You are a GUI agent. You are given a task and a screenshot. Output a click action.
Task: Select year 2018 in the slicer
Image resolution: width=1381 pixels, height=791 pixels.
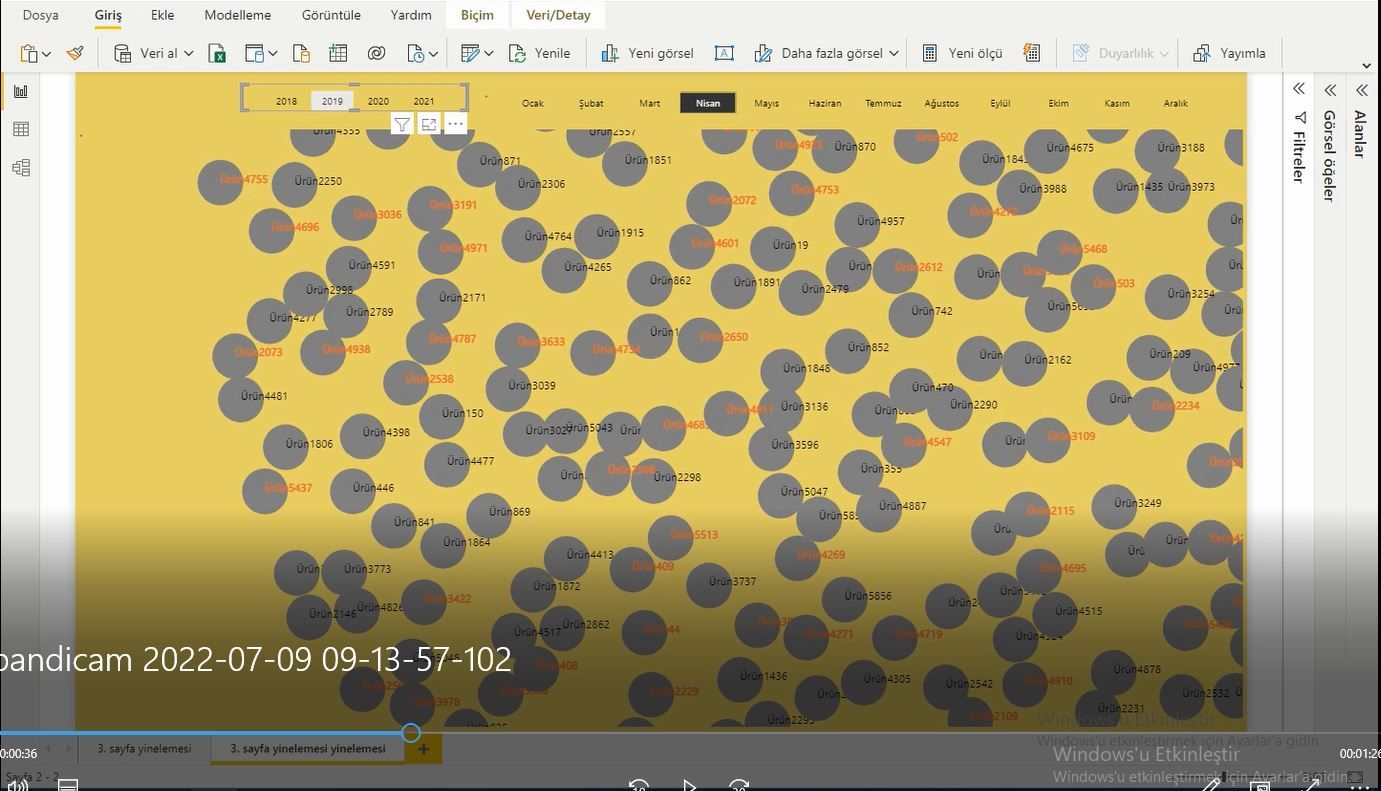point(286,101)
